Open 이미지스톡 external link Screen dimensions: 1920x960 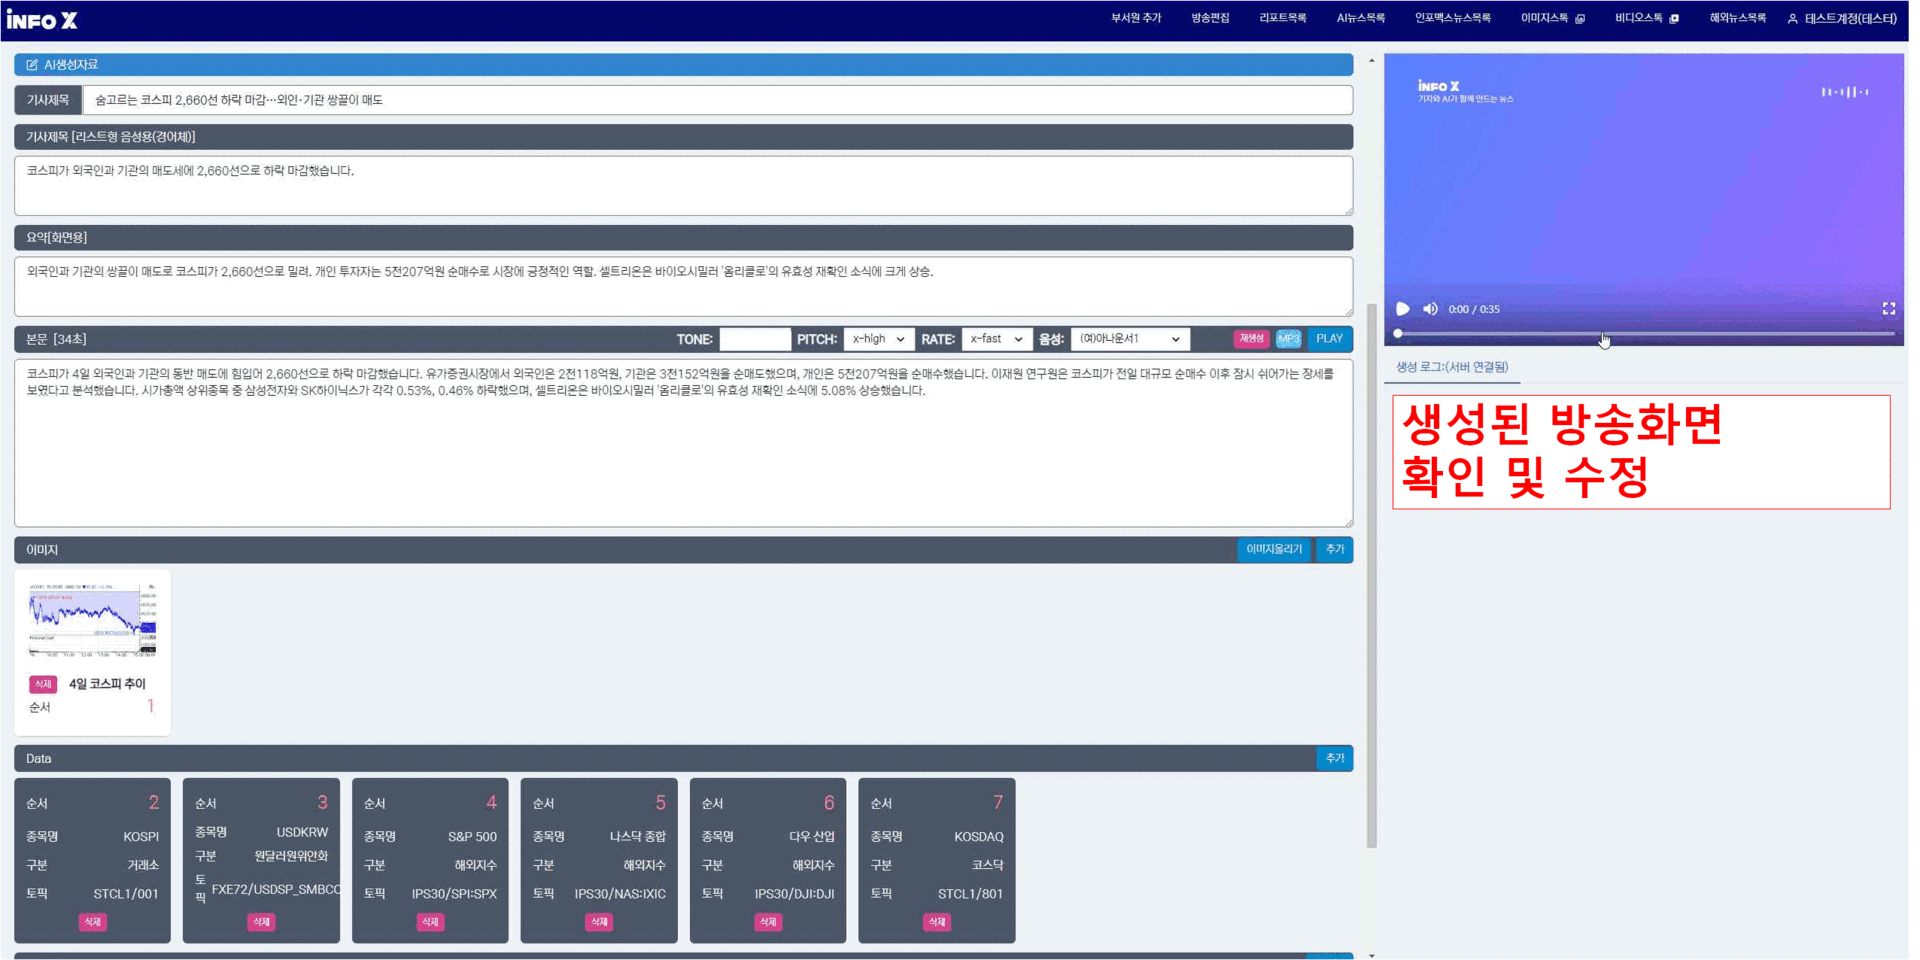pos(1552,18)
